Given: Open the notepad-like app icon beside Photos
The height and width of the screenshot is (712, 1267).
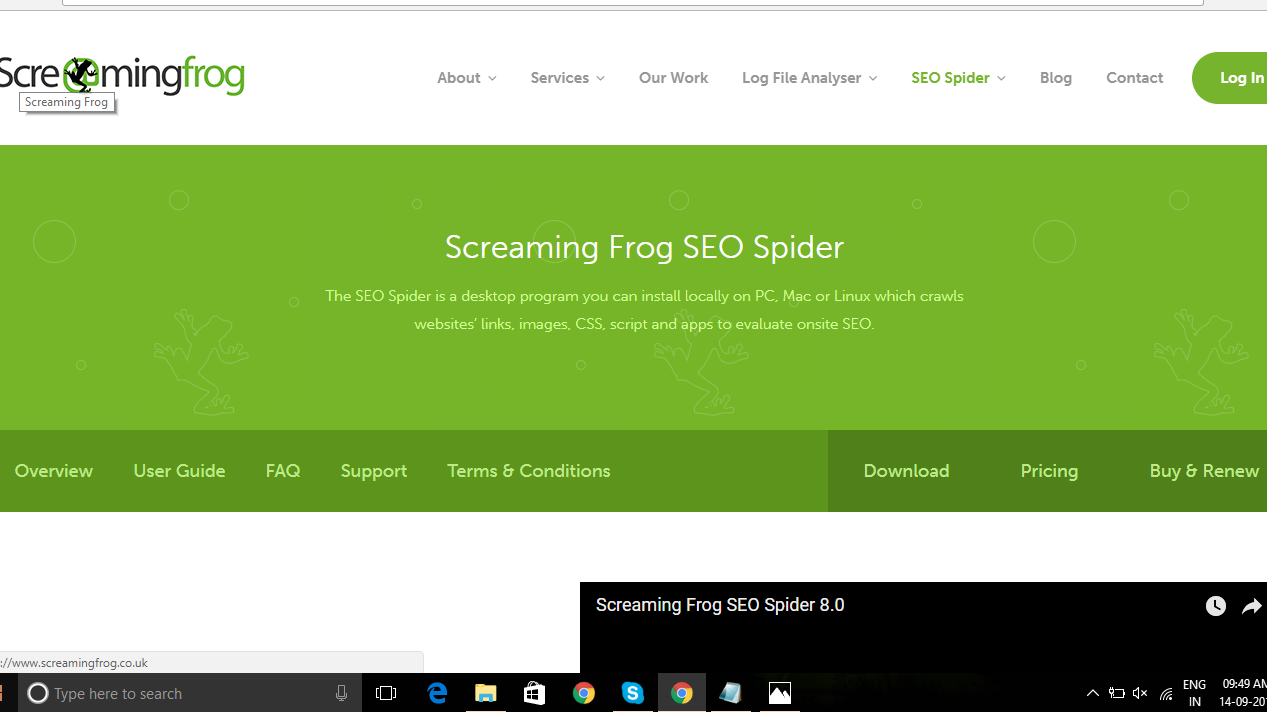Looking at the screenshot, I should [731, 693].
